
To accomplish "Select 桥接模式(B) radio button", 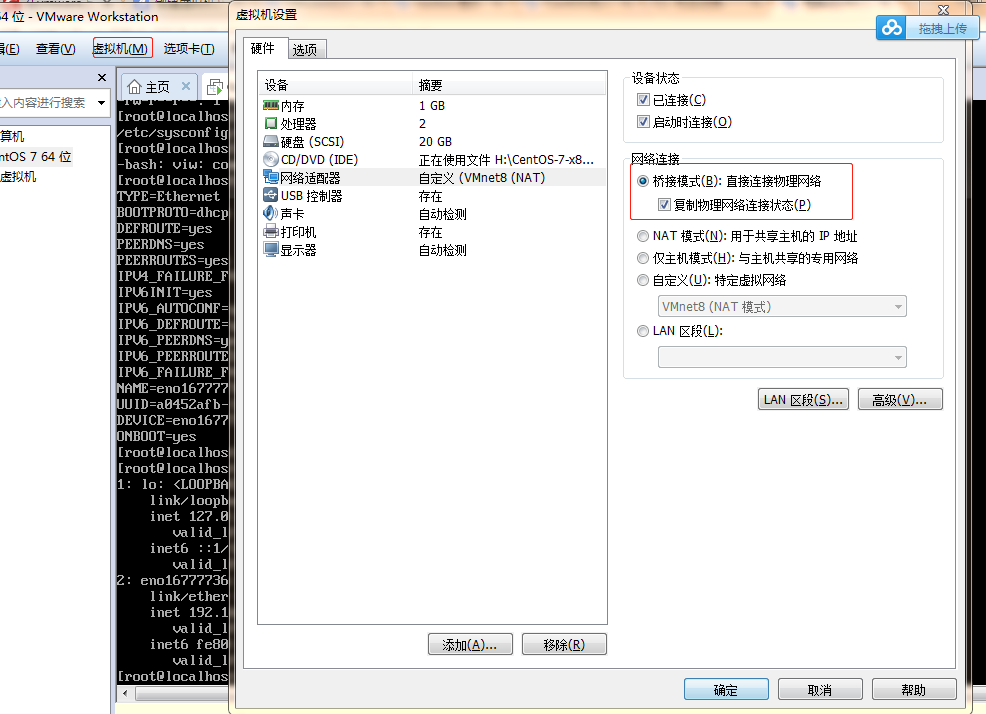I will [x=643, y=181].
